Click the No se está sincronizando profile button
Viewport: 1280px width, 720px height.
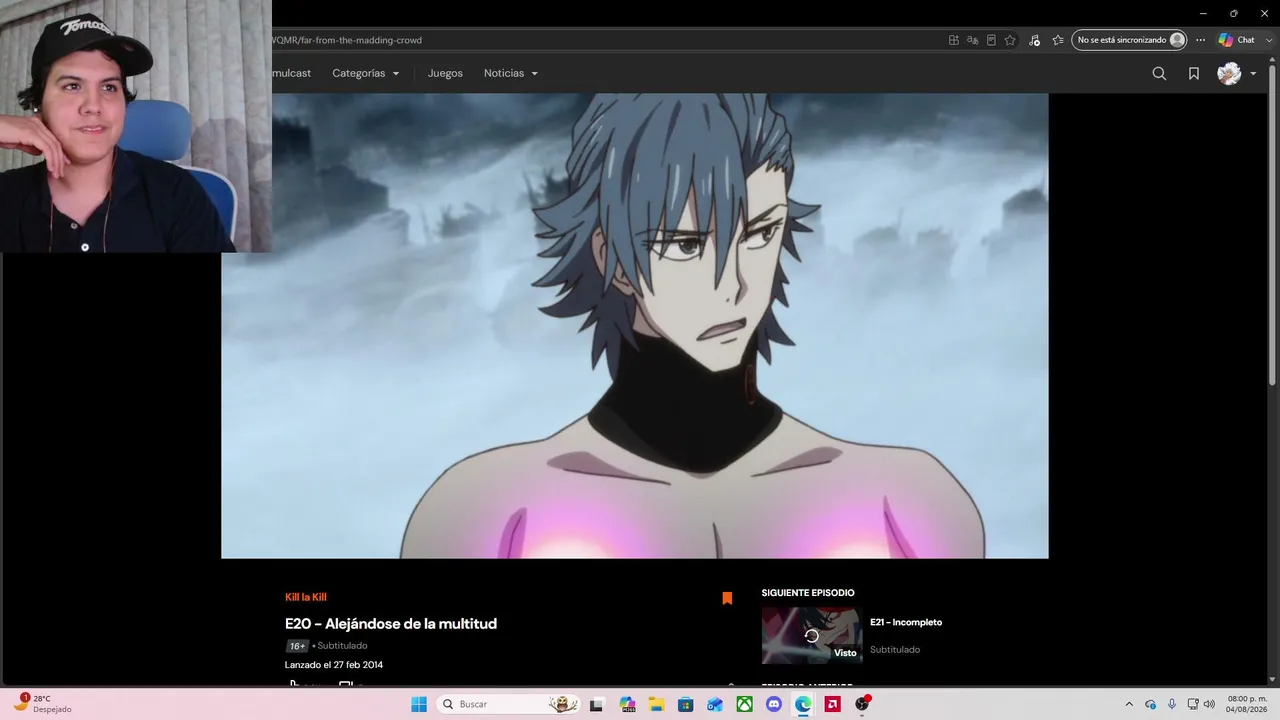coord(1129,40)
